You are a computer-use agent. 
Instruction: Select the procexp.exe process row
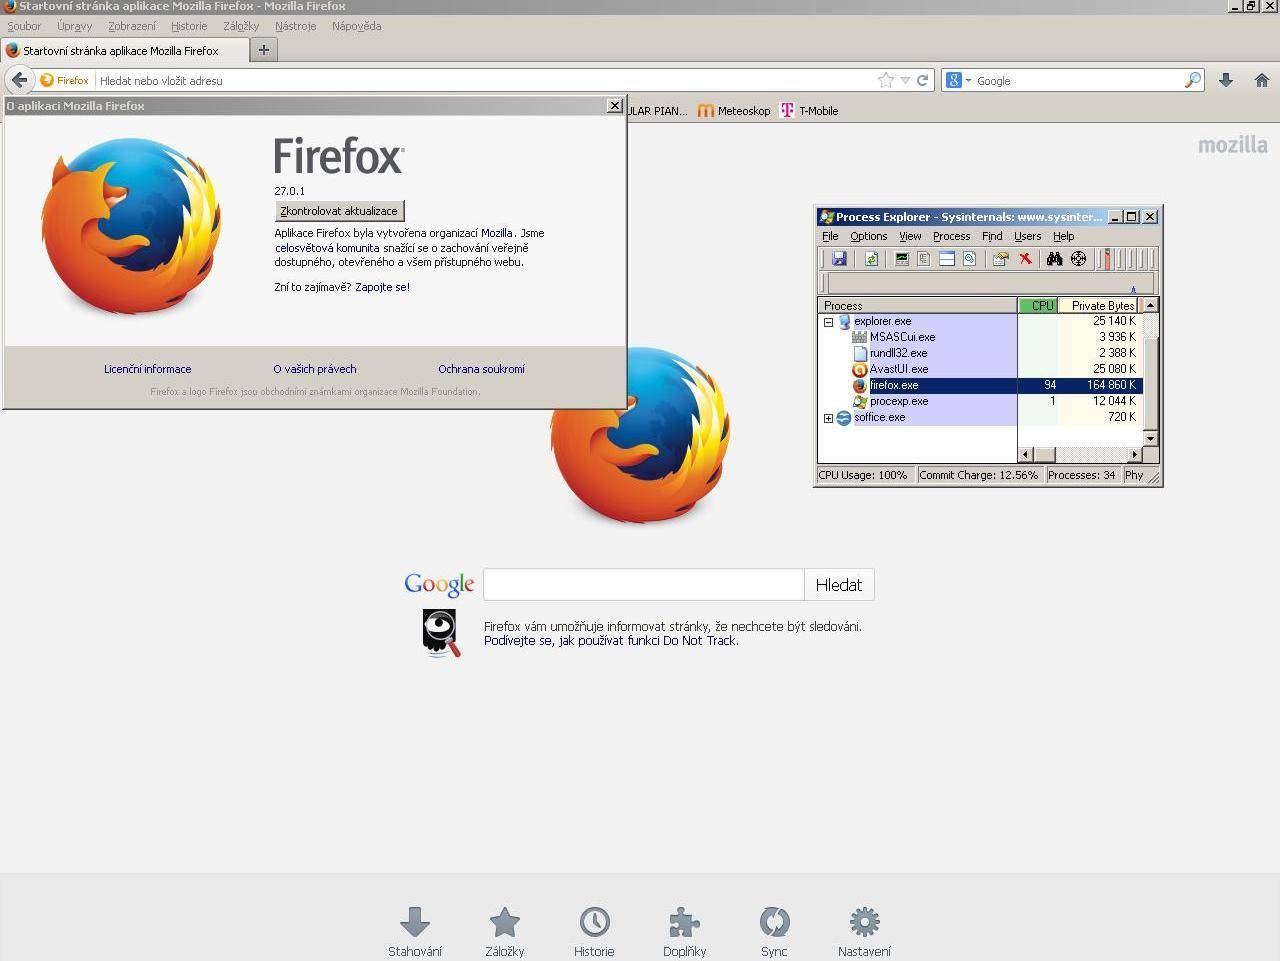pos(979,401)
